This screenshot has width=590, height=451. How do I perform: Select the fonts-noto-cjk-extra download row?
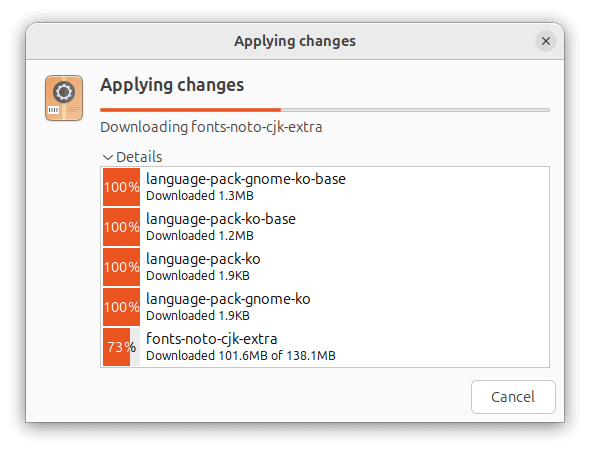pyautogui.click(x=325, y=347)
